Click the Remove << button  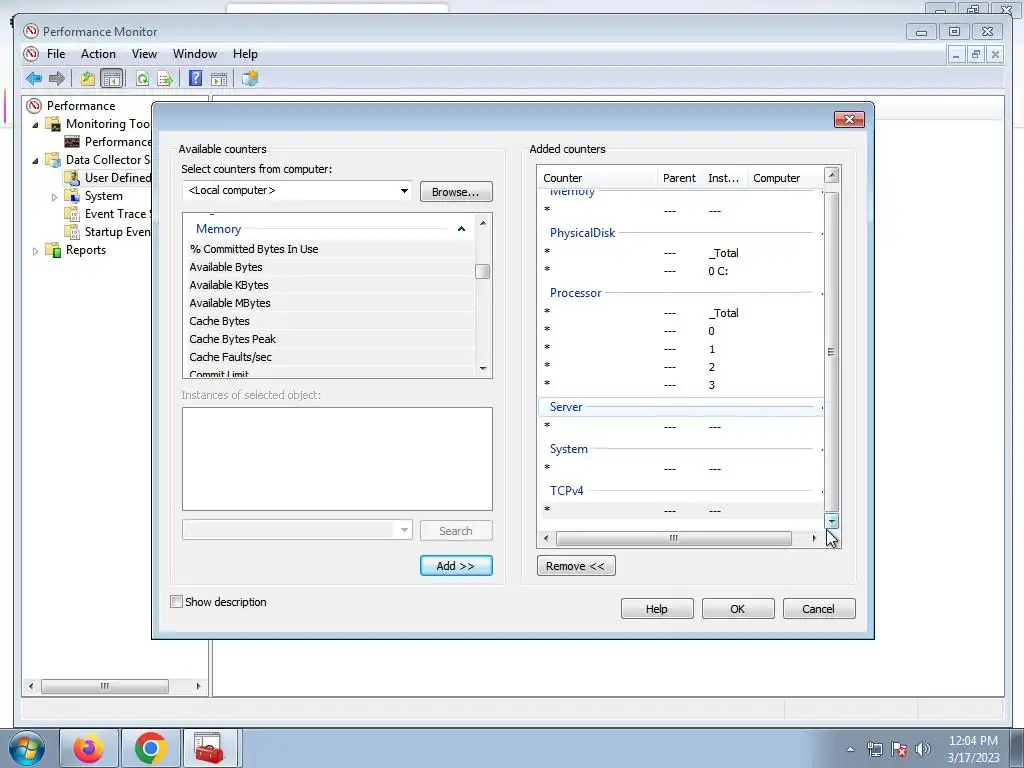pos(575,566)
